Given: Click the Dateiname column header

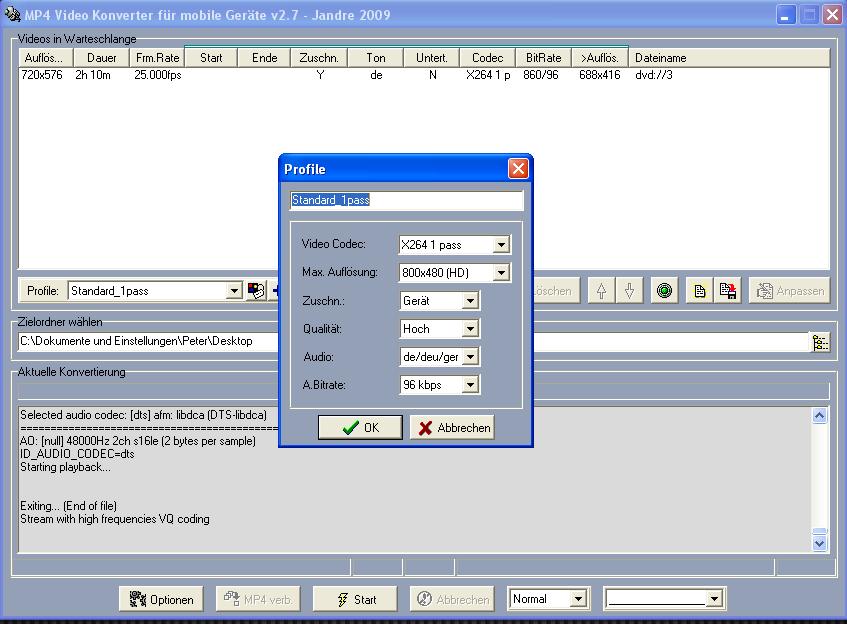Looking at the screenshot, I should 729,58.
